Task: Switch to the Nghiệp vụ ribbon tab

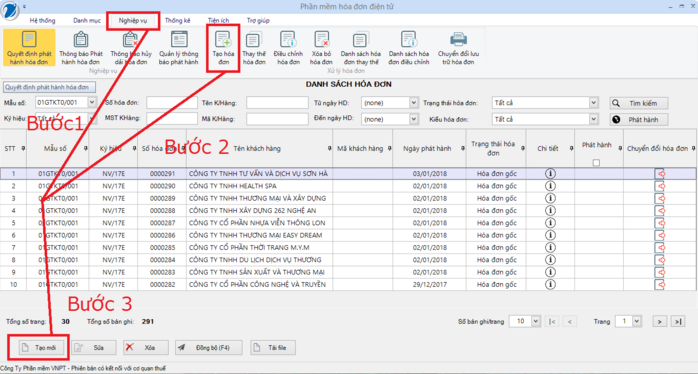Action: (x=133, y=20)
